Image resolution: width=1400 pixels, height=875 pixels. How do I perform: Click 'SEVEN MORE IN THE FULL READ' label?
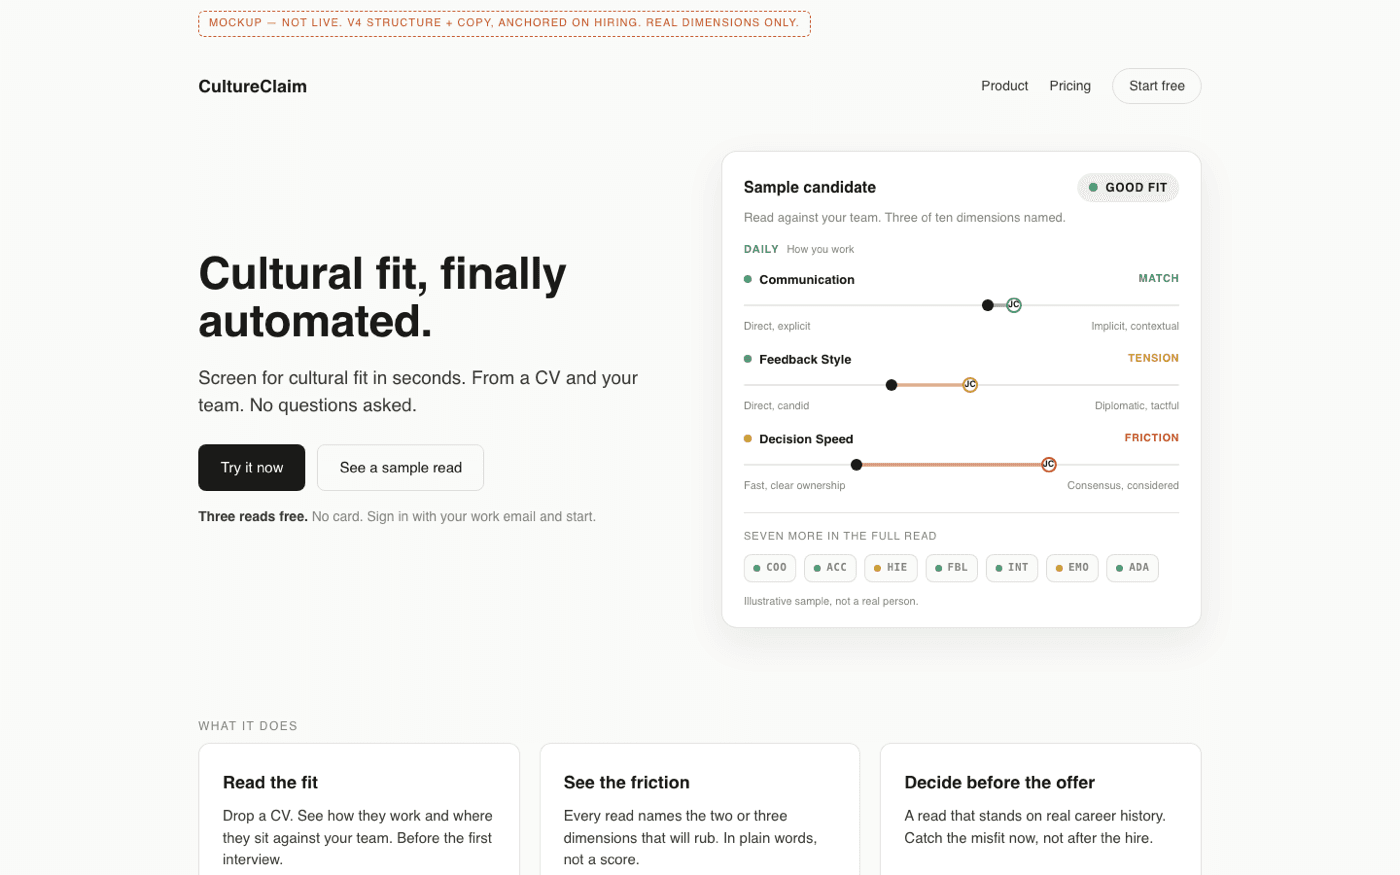[840, 536]
